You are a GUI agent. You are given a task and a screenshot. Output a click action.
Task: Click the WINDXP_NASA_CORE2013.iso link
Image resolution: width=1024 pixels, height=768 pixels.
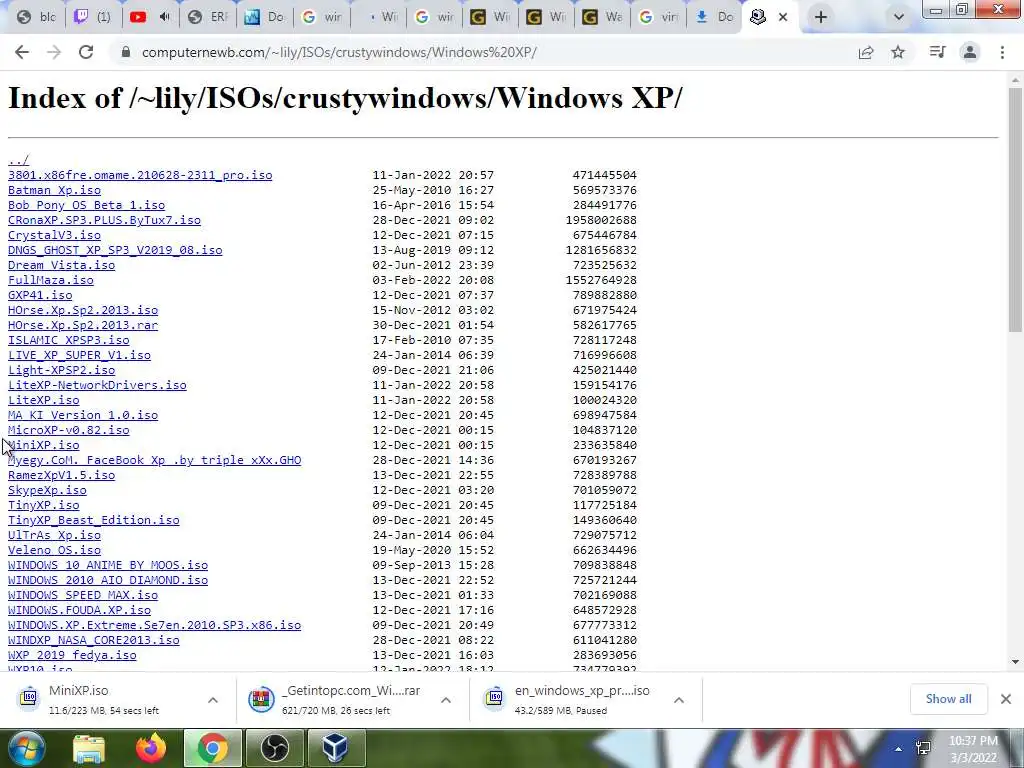[93, 640]
